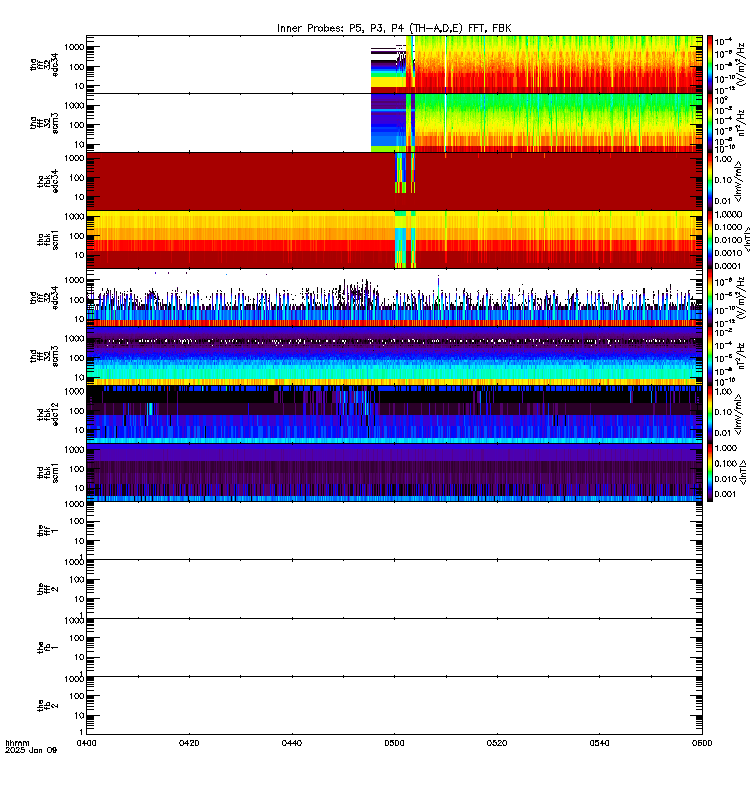The image size is (750, 800).
Task: Click the color bar beside thd fbk scm1 panel
Action: tap(709, 472)
